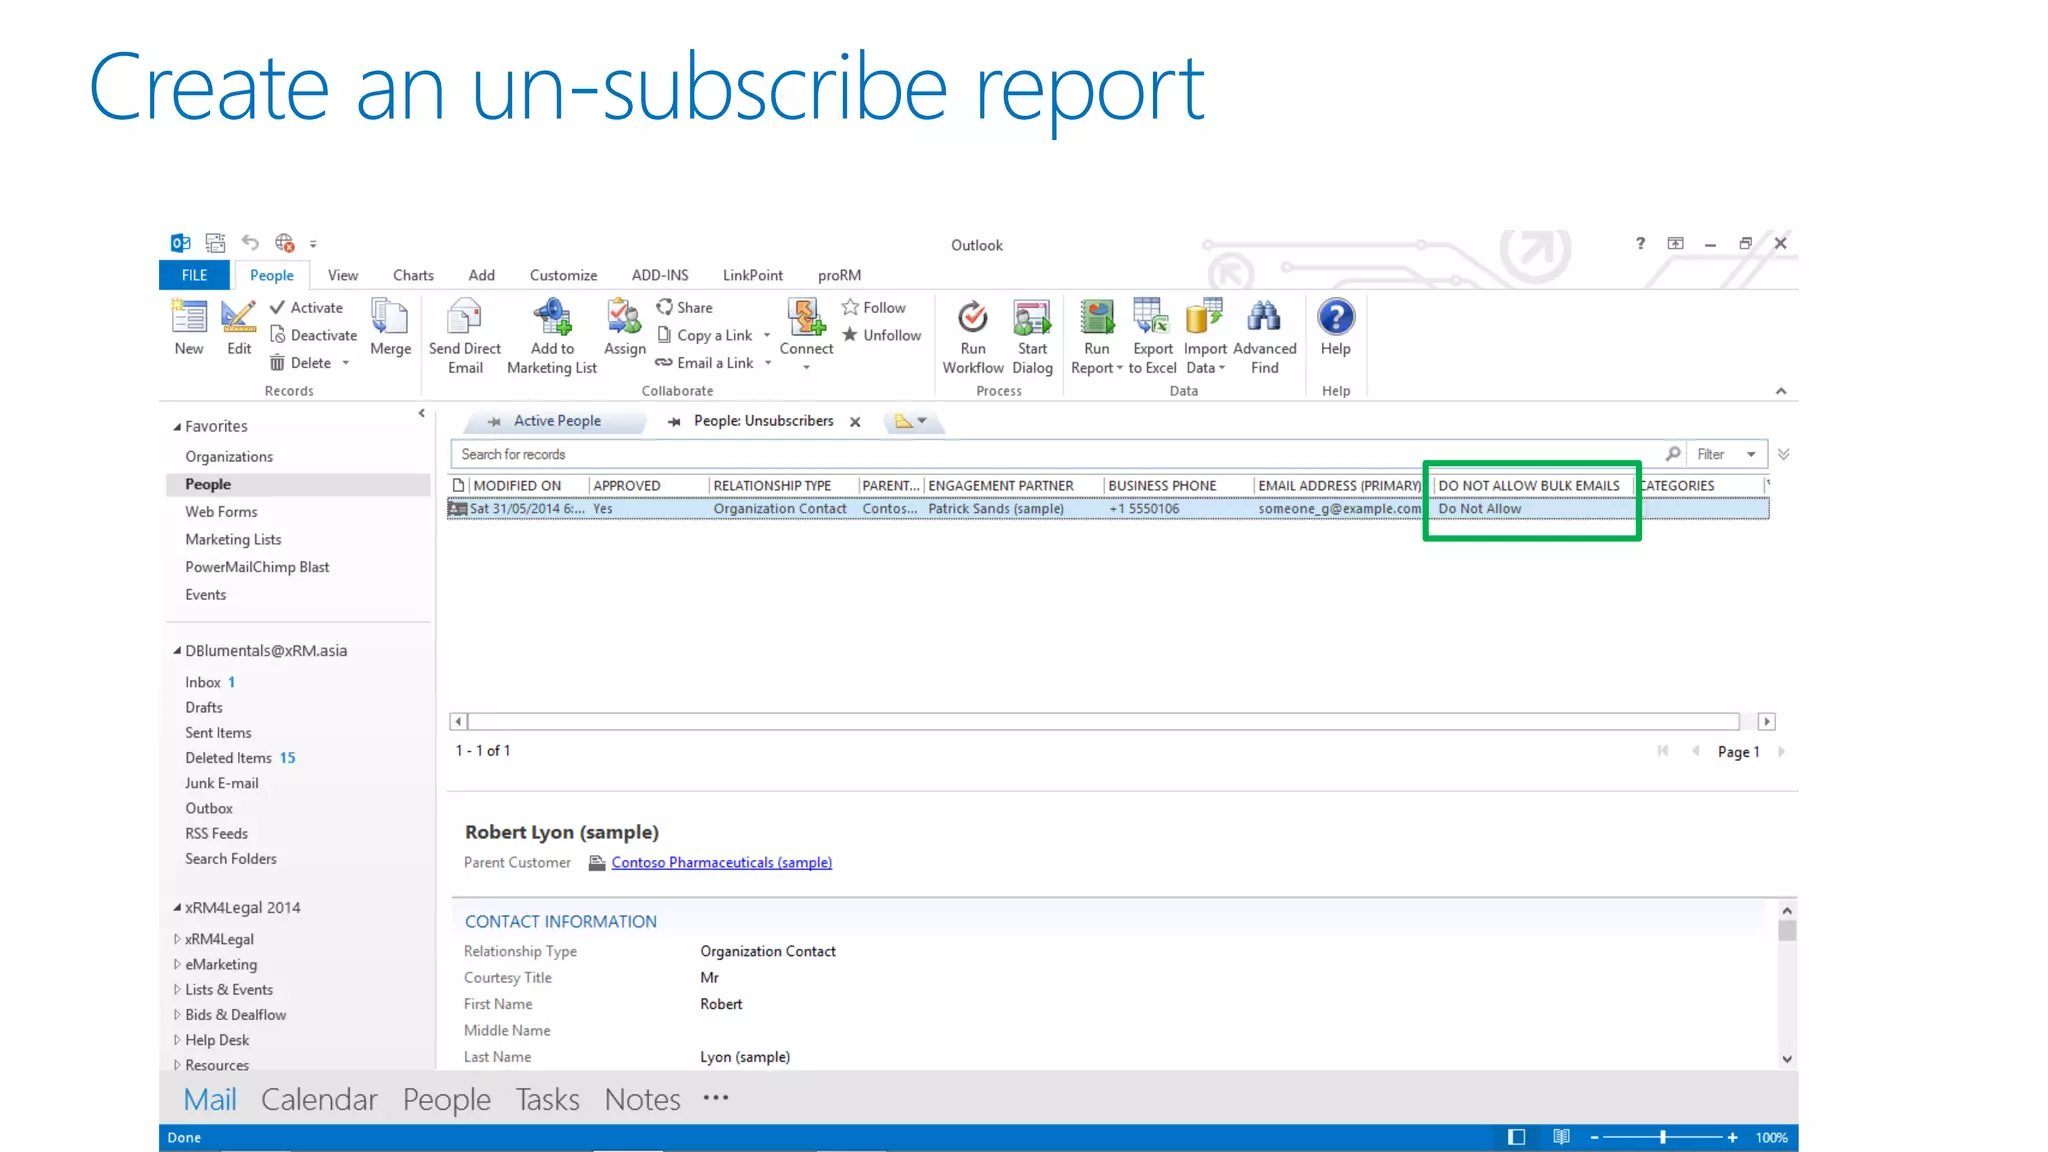The image size is (2048, 1152).
Task: Open the Inbox folder
Action: 203,682
